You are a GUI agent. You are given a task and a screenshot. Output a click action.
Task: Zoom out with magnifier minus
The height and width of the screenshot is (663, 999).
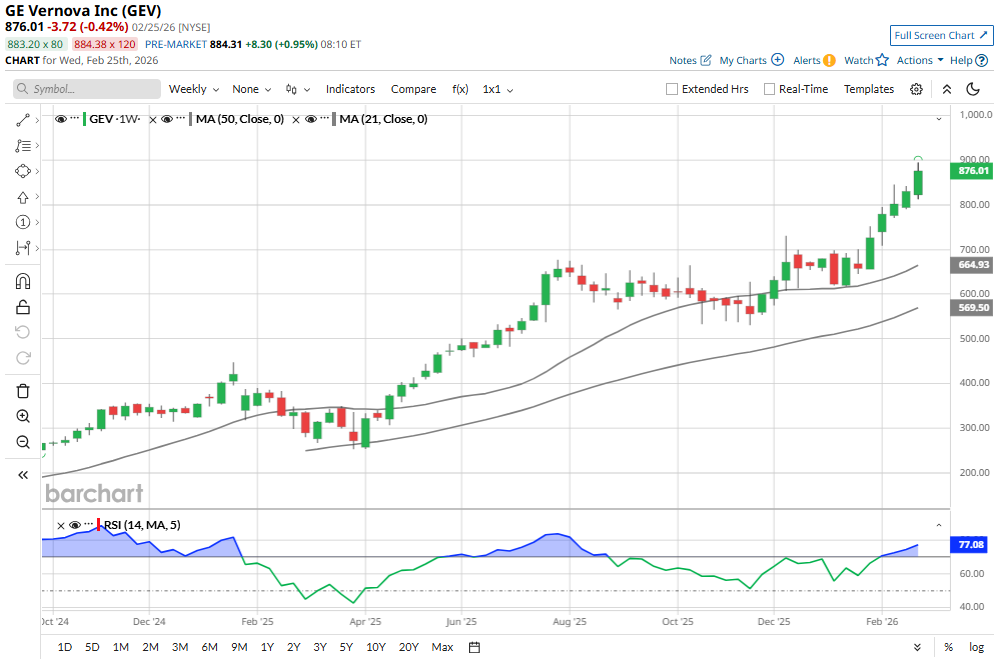pyautogui.click(x=23, y=442)
